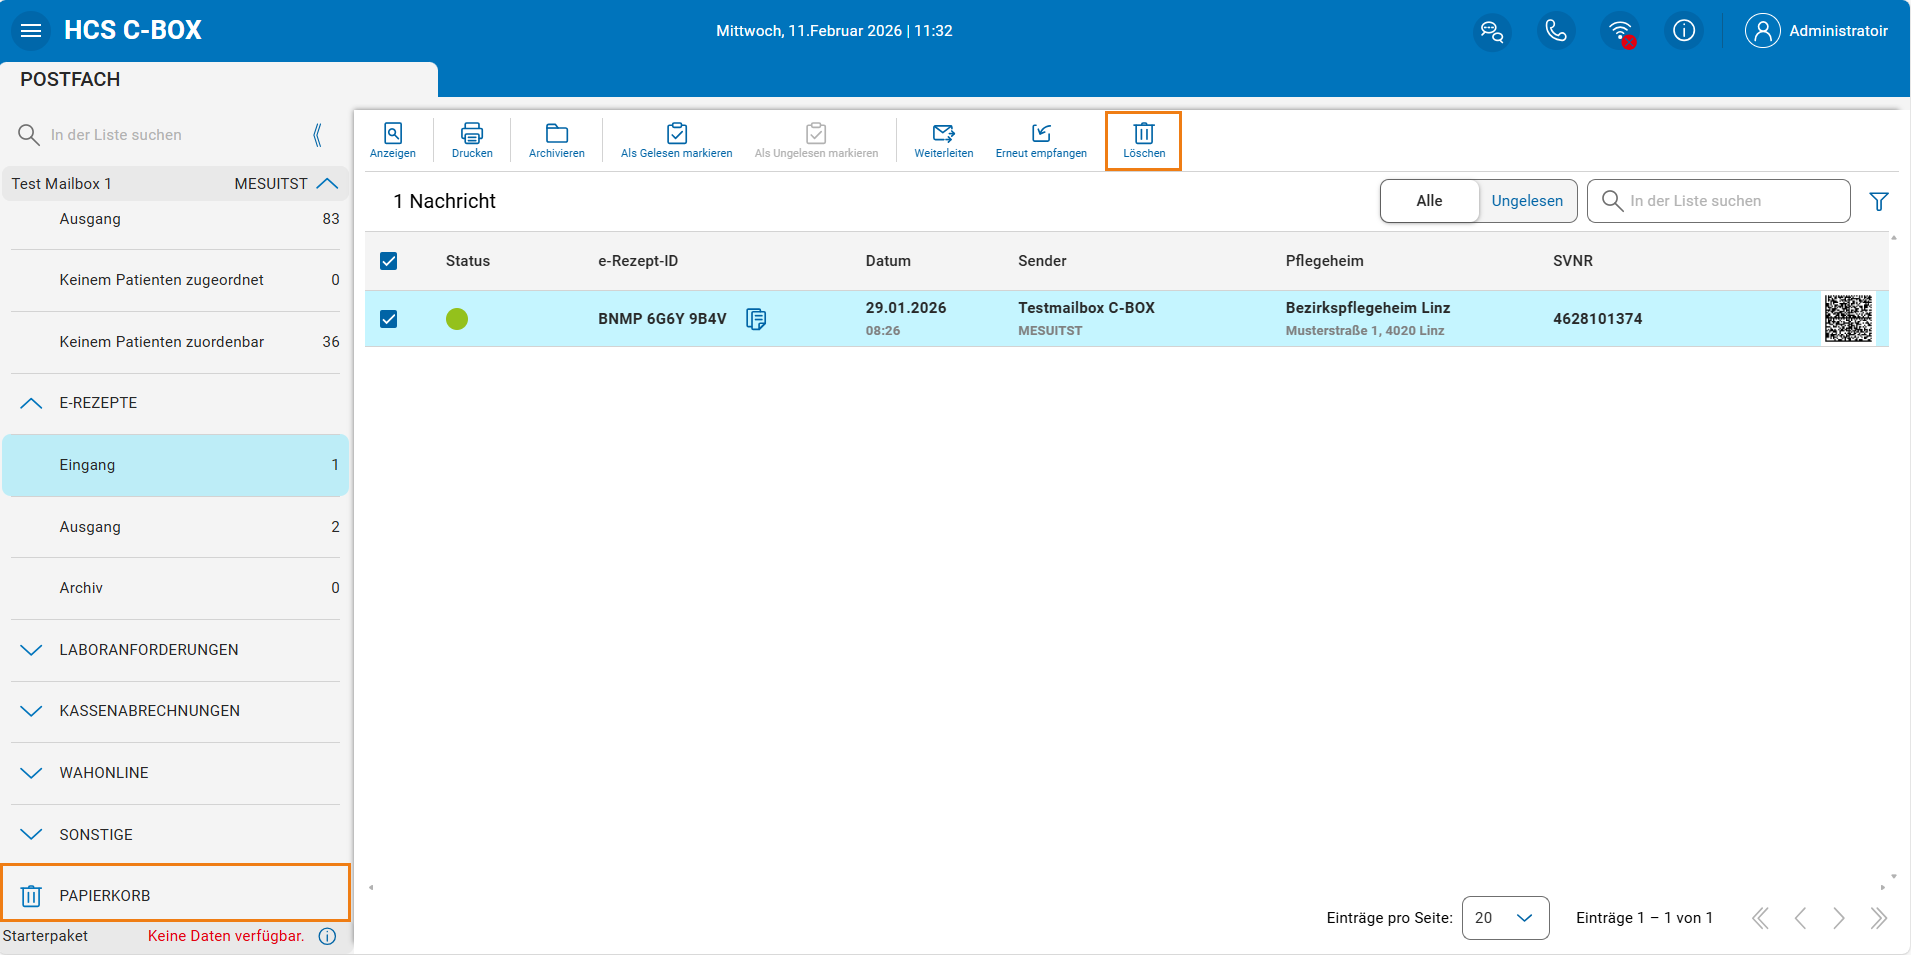The height and width of the screenshot is (955, 1911).
Task: Go to last page arrow
Action: (x=1878, y=918)
